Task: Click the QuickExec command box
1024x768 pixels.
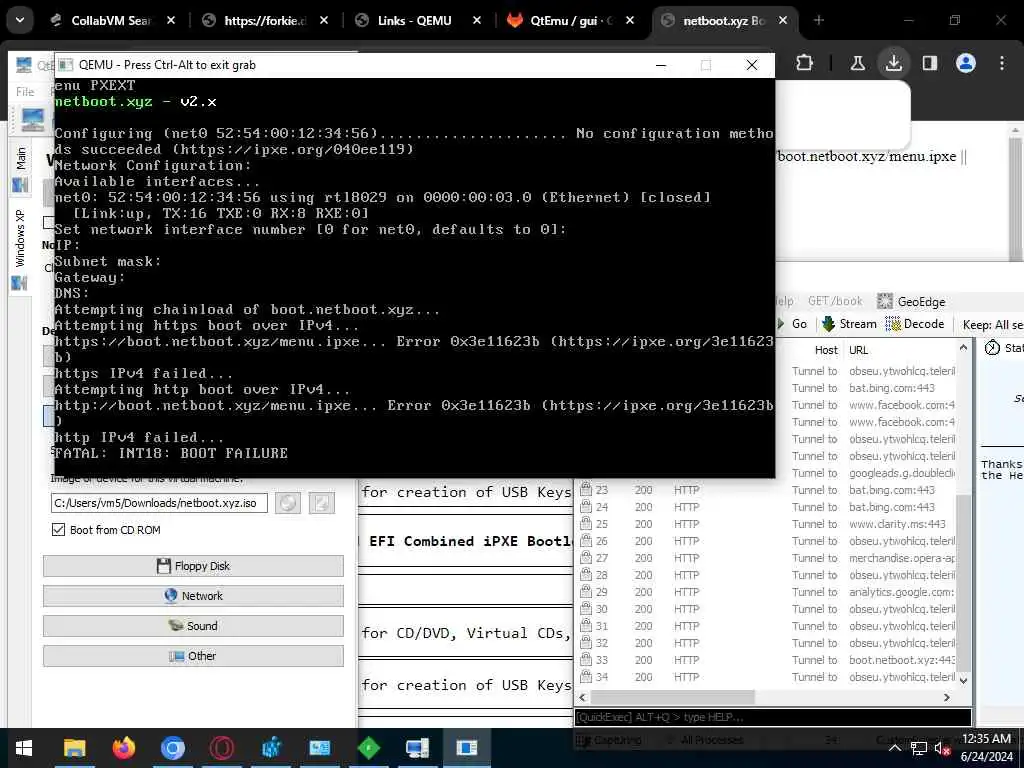Action: pyautogui.click(x=773, y=717)
